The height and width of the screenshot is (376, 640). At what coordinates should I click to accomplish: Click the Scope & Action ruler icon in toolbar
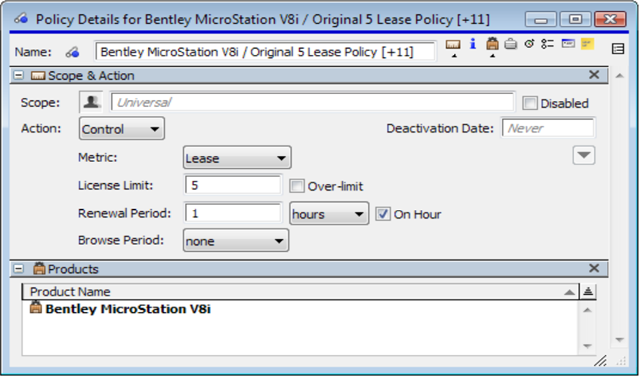[x=453, y=44]
